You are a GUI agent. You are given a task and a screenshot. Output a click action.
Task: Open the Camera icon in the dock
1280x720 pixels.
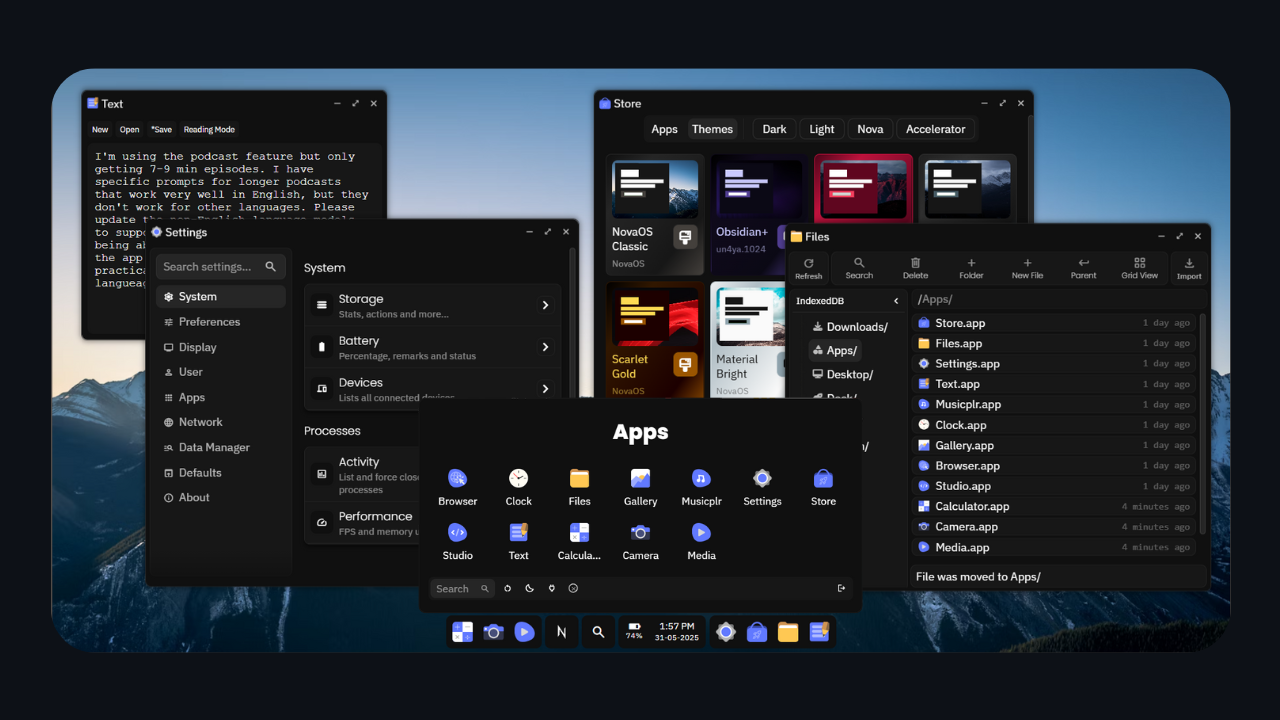click(493, 632)
